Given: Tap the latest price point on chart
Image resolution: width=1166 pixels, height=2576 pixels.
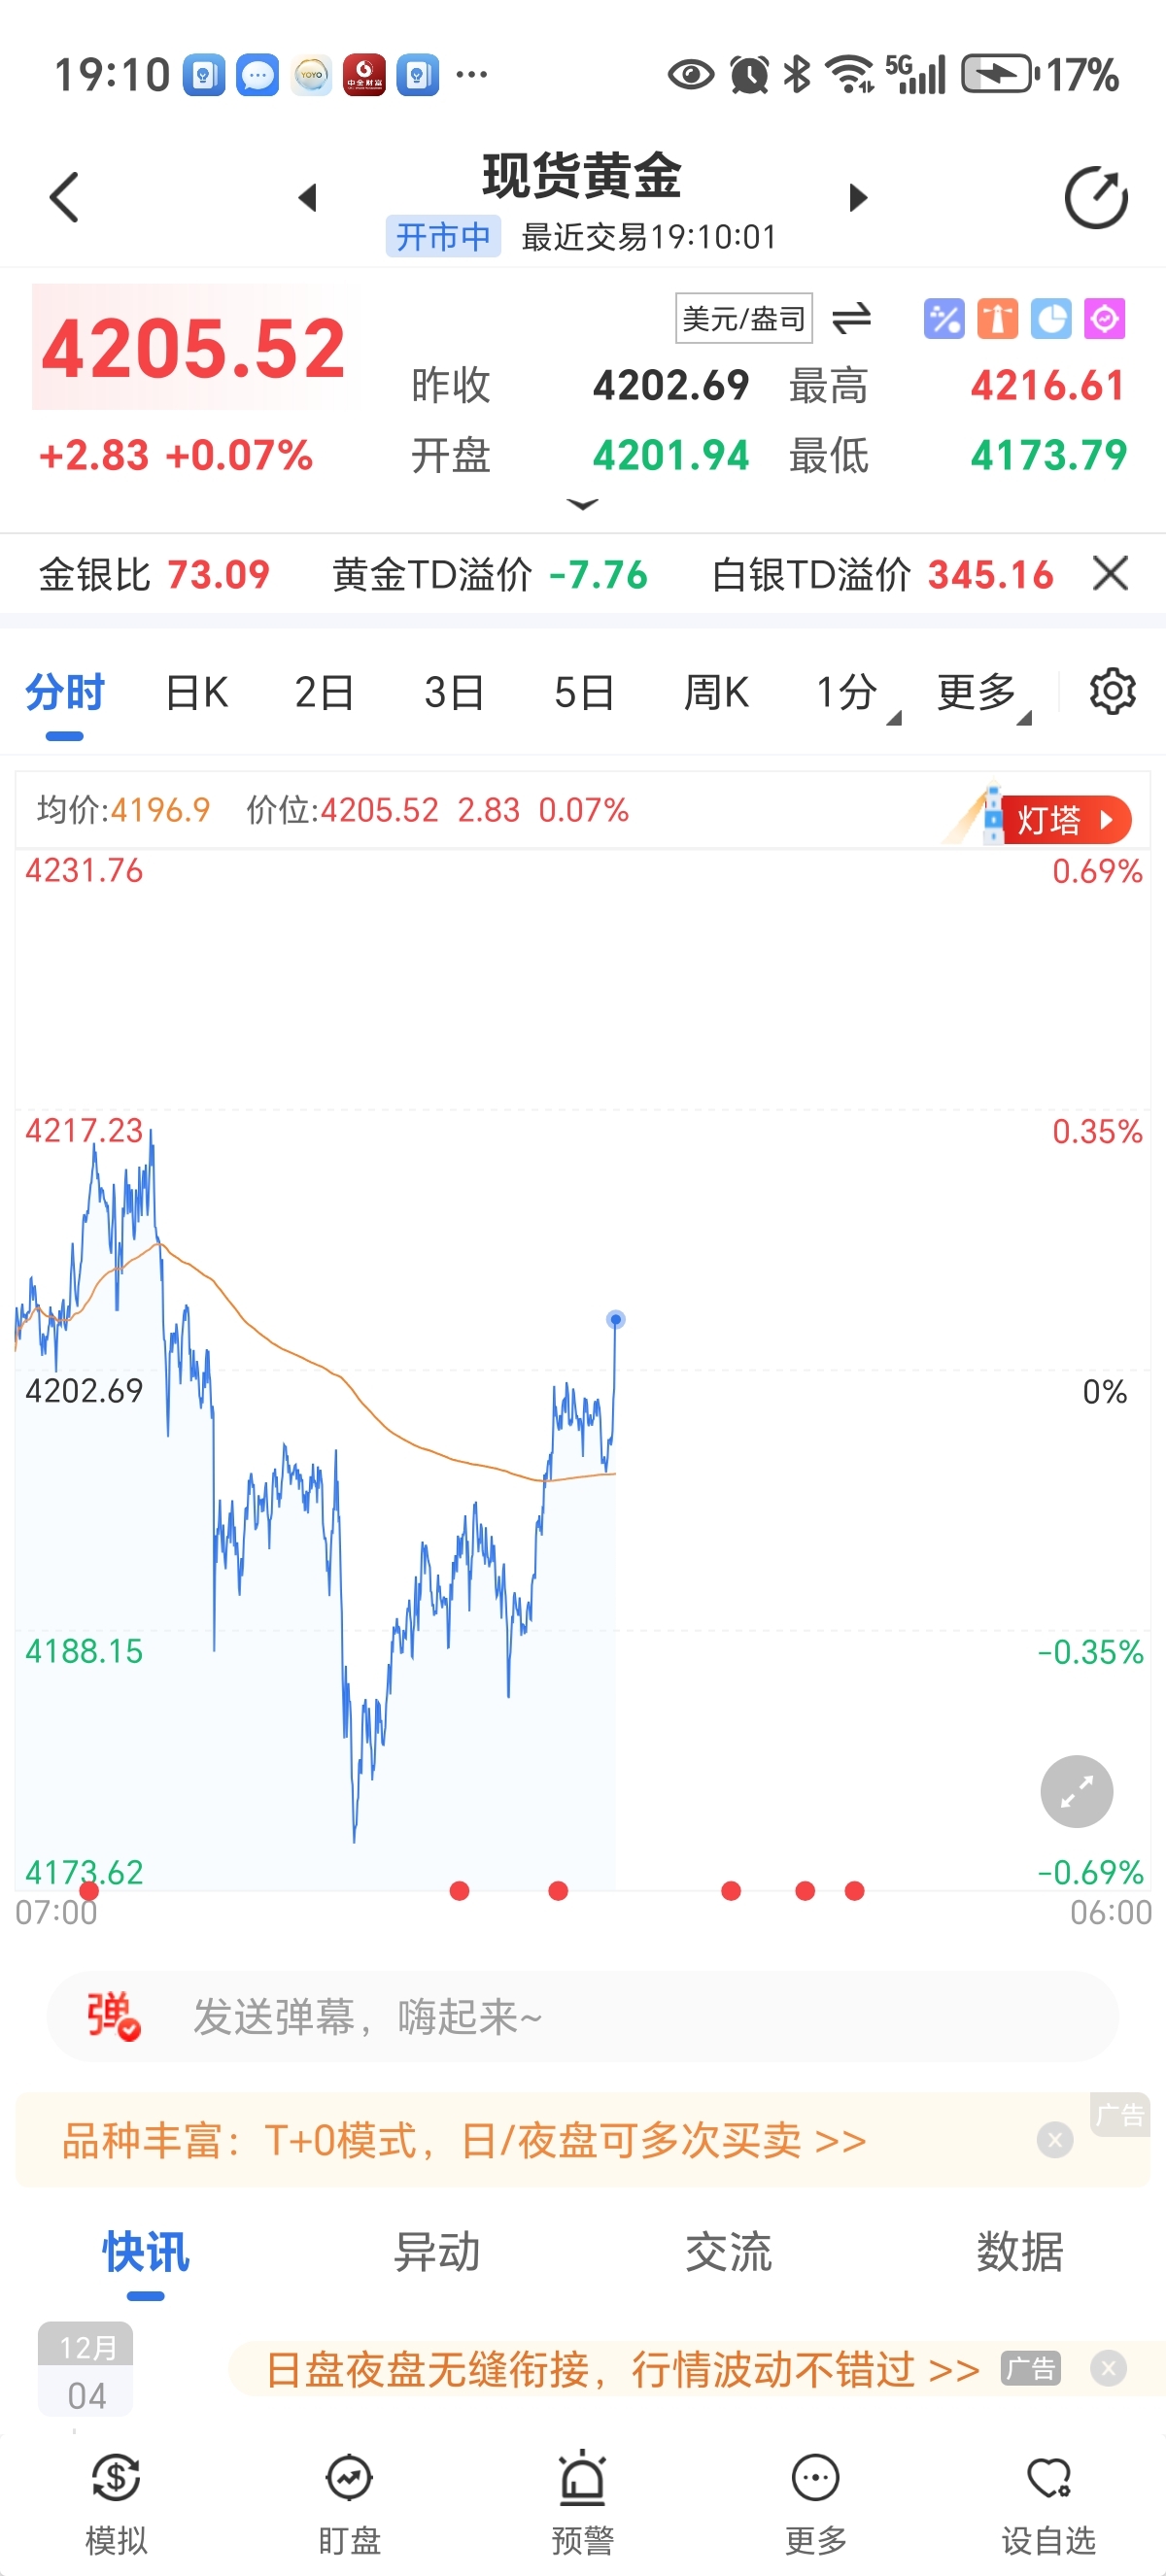Looking at the screenshot, I should 616,1319.
